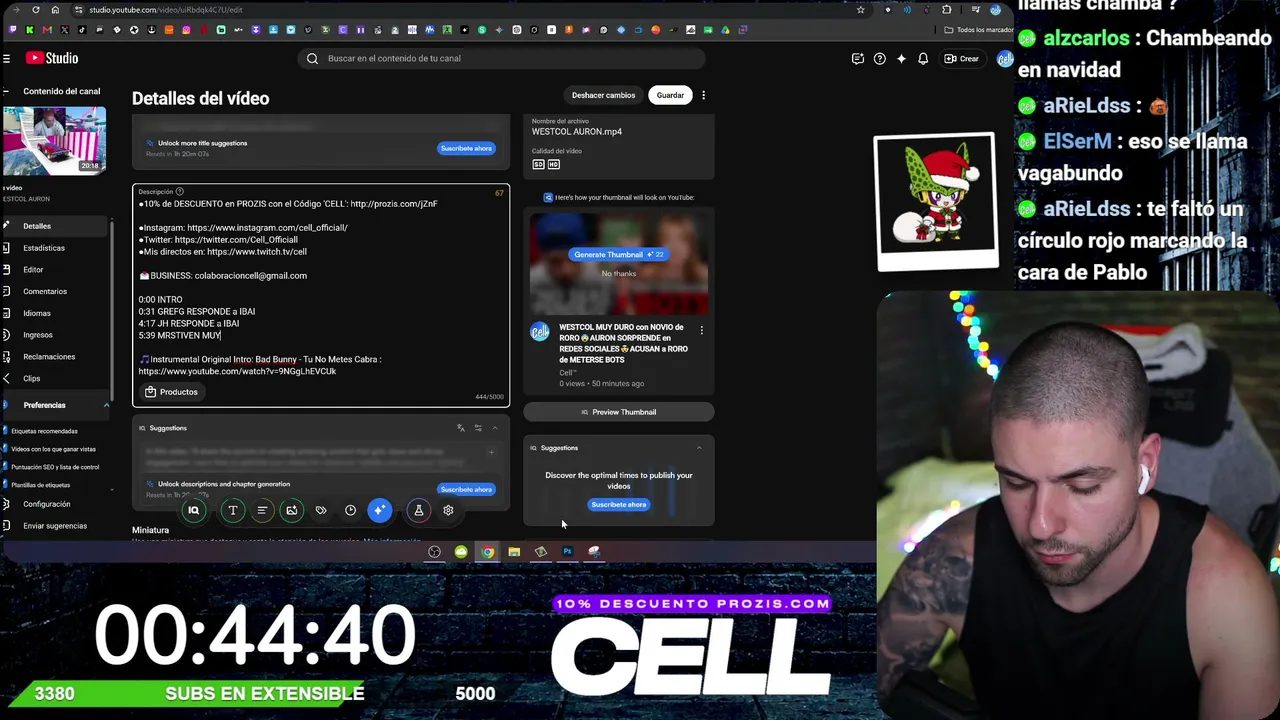This screenshot has height=720, width=1280.
Task: Collapse the description Suggestions panel
Action: 494,428
